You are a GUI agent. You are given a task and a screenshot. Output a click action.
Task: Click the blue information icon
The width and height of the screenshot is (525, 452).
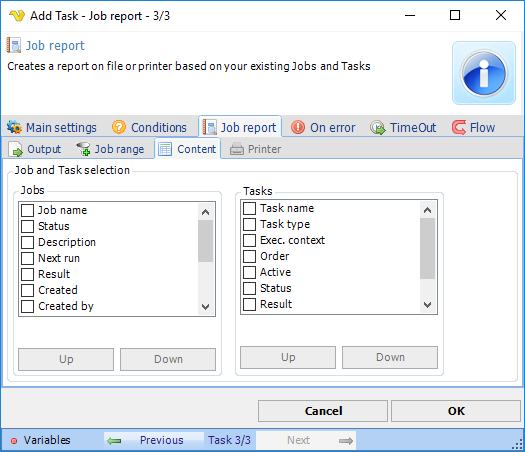point(484,73)
